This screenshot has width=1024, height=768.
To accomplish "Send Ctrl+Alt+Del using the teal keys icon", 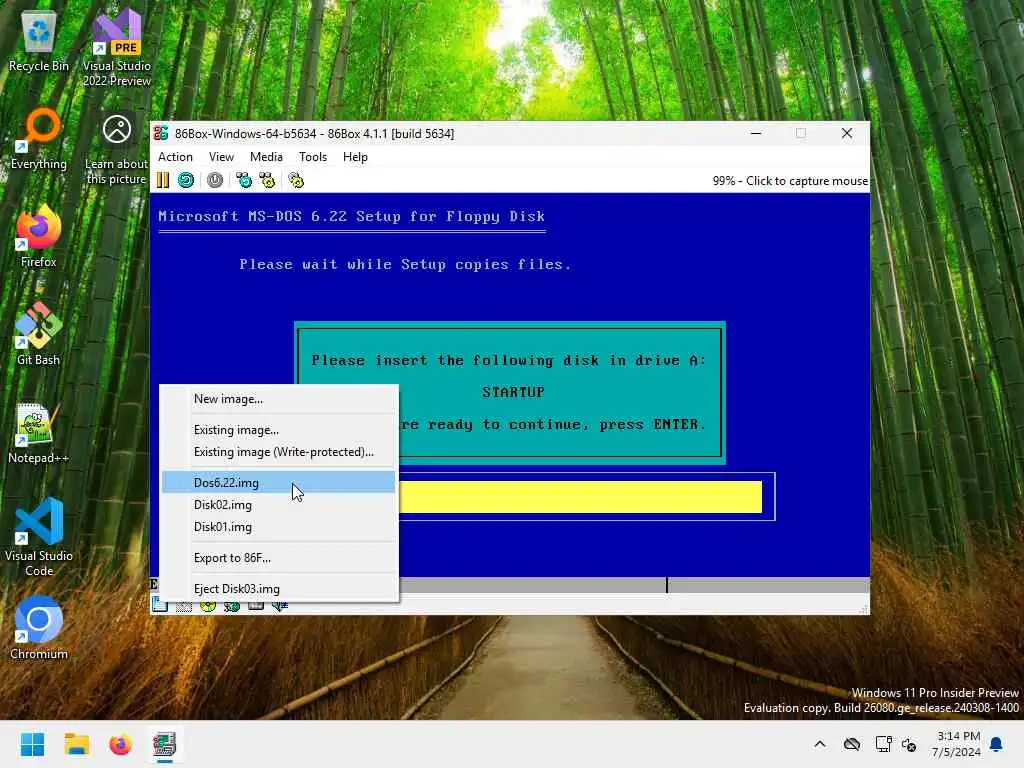I will click(244, 180).
